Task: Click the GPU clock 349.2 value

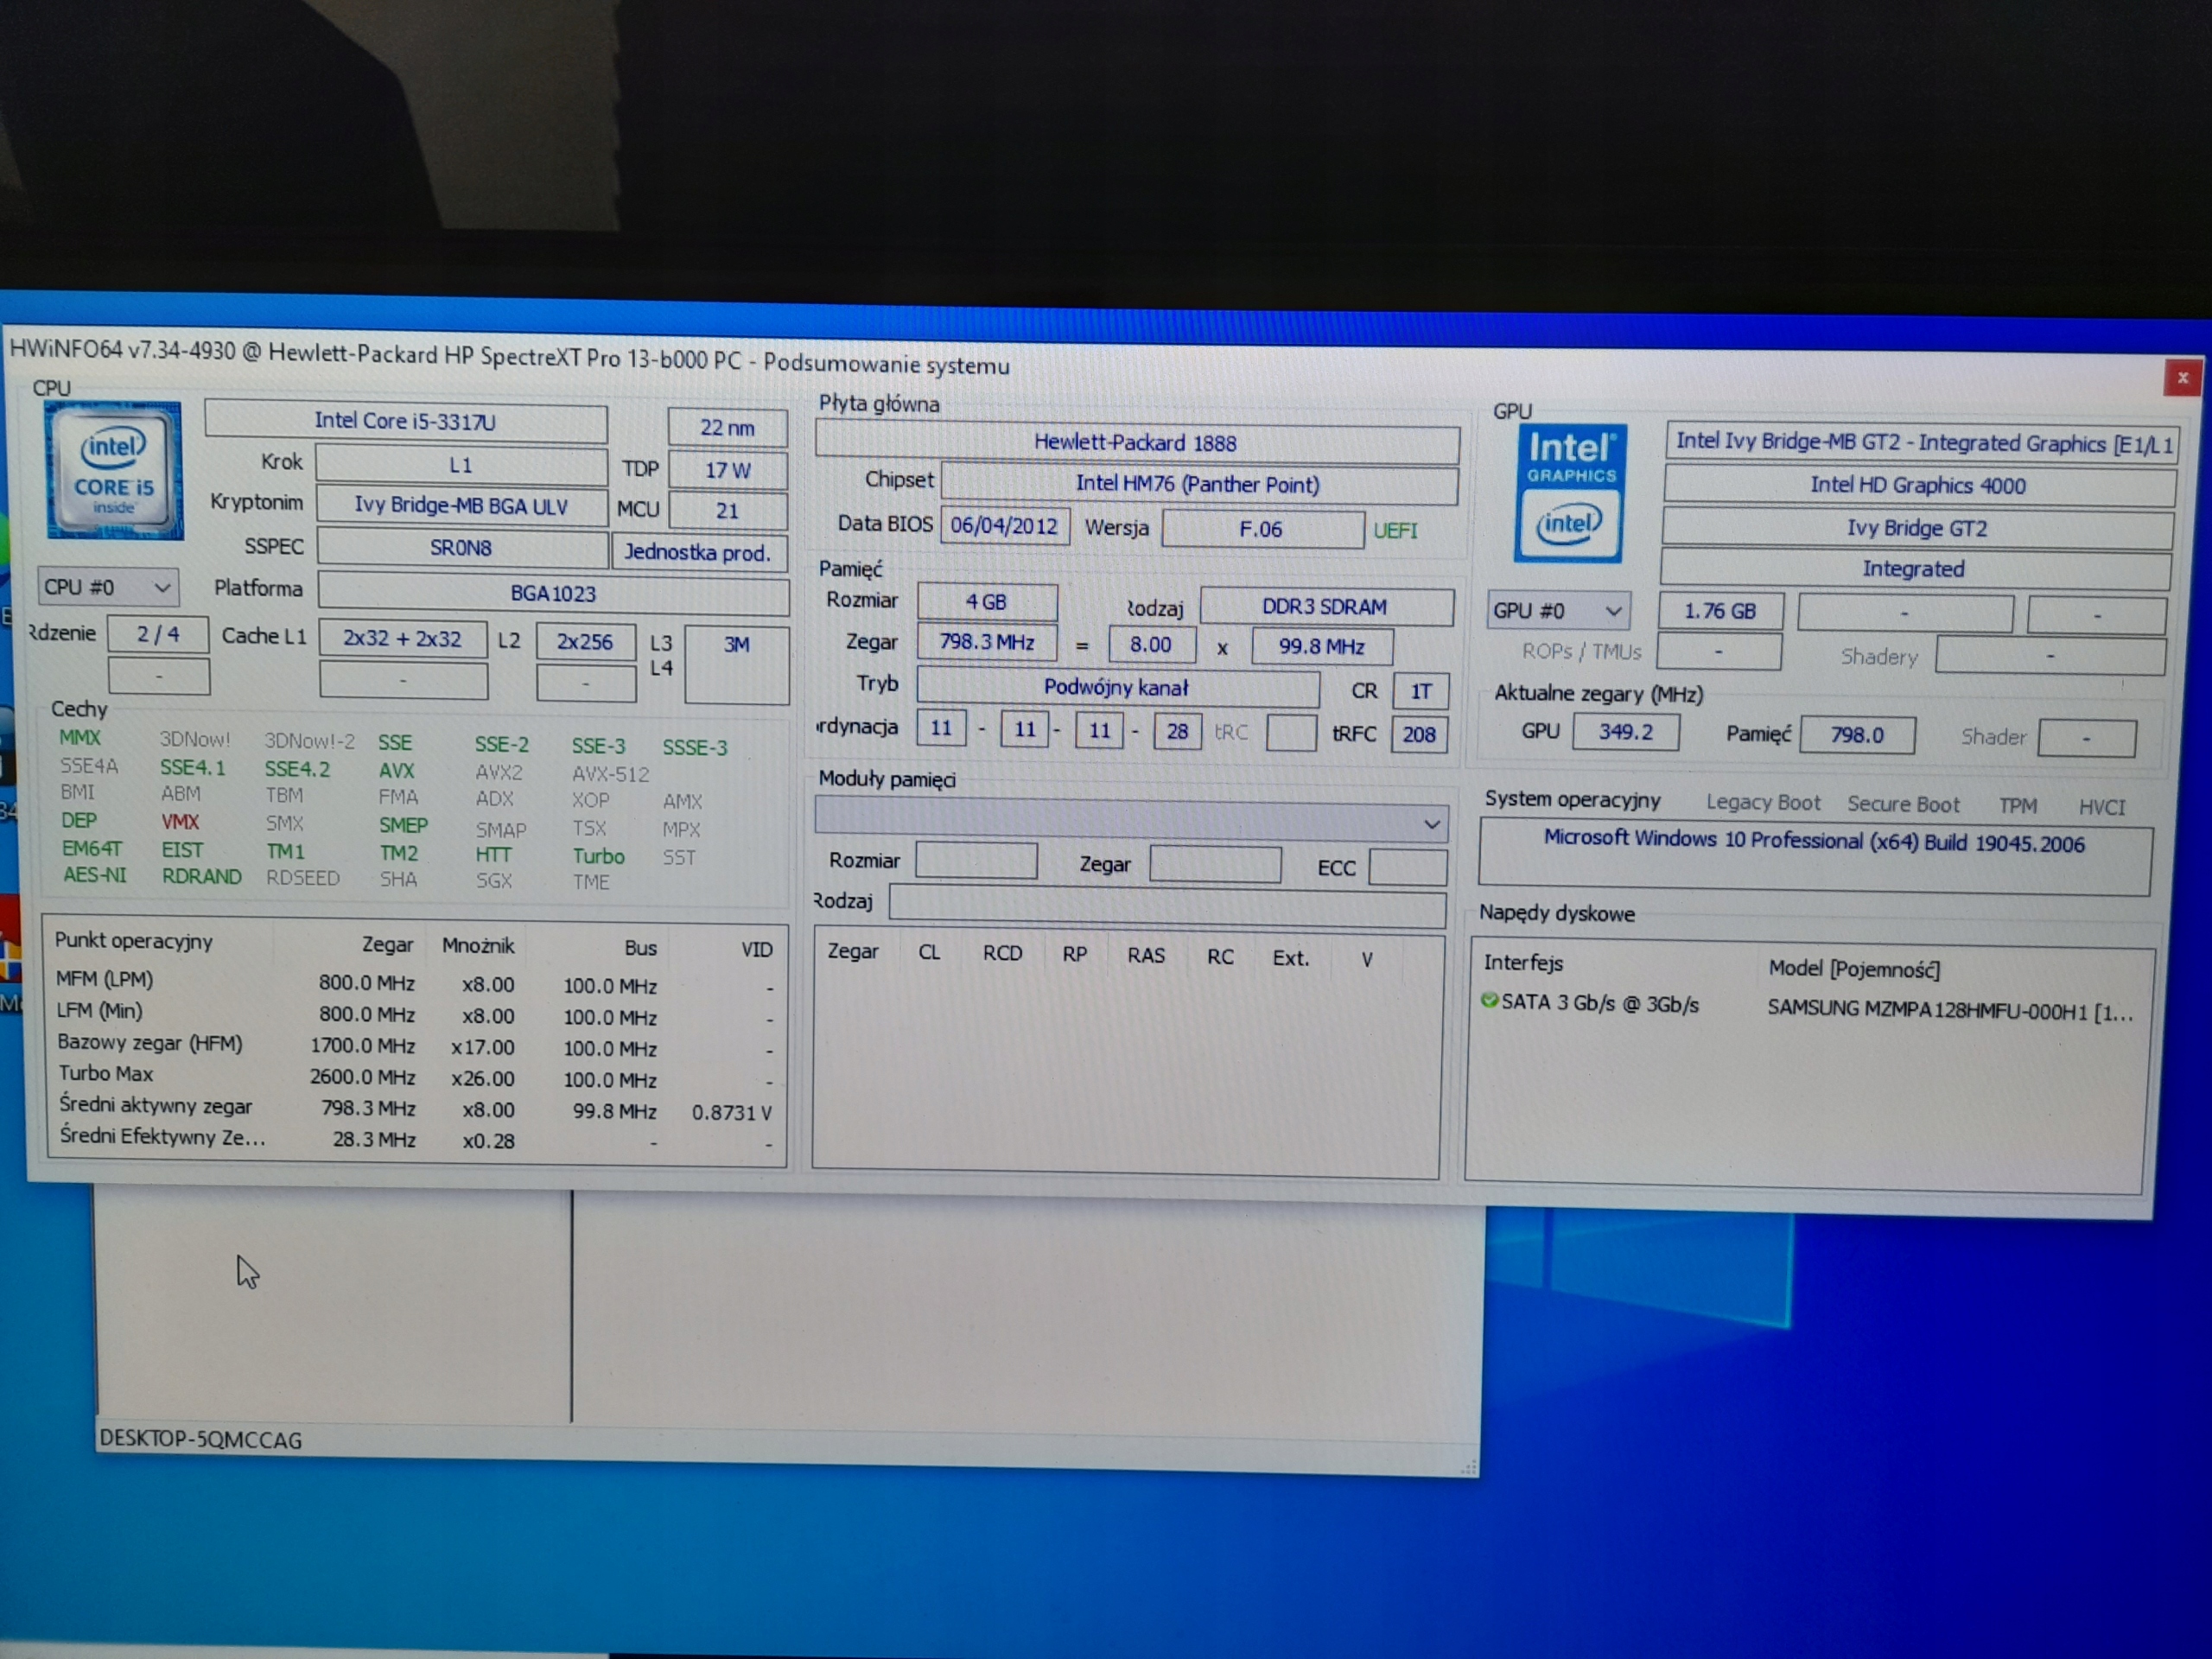Action: tap(1626, 733)
